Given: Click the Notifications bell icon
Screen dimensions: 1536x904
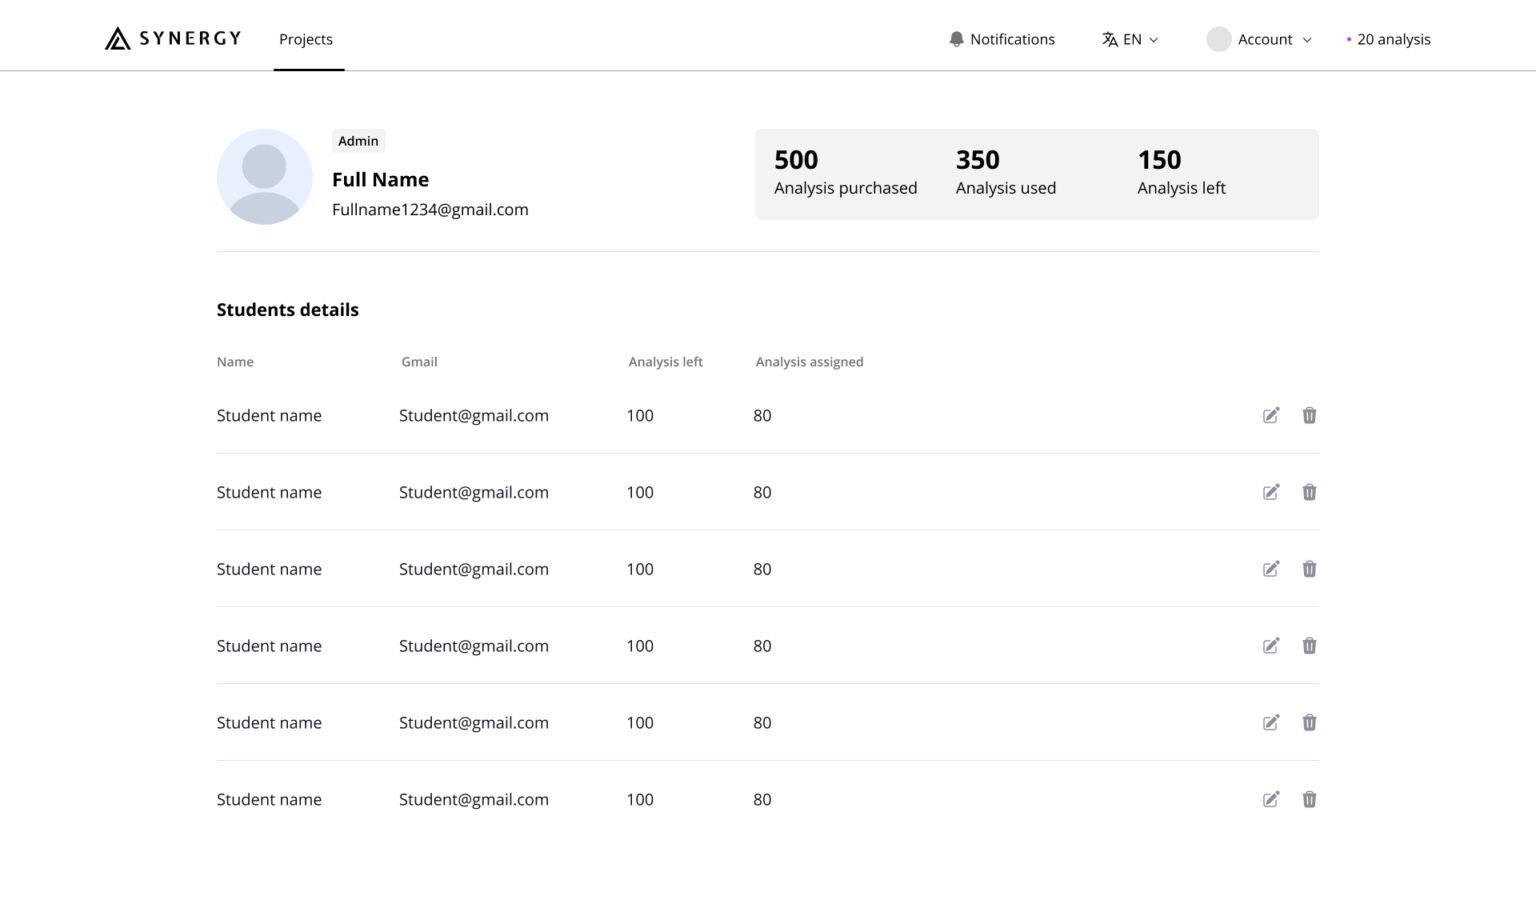Looking at the screenshot, I should click(956, 39).
